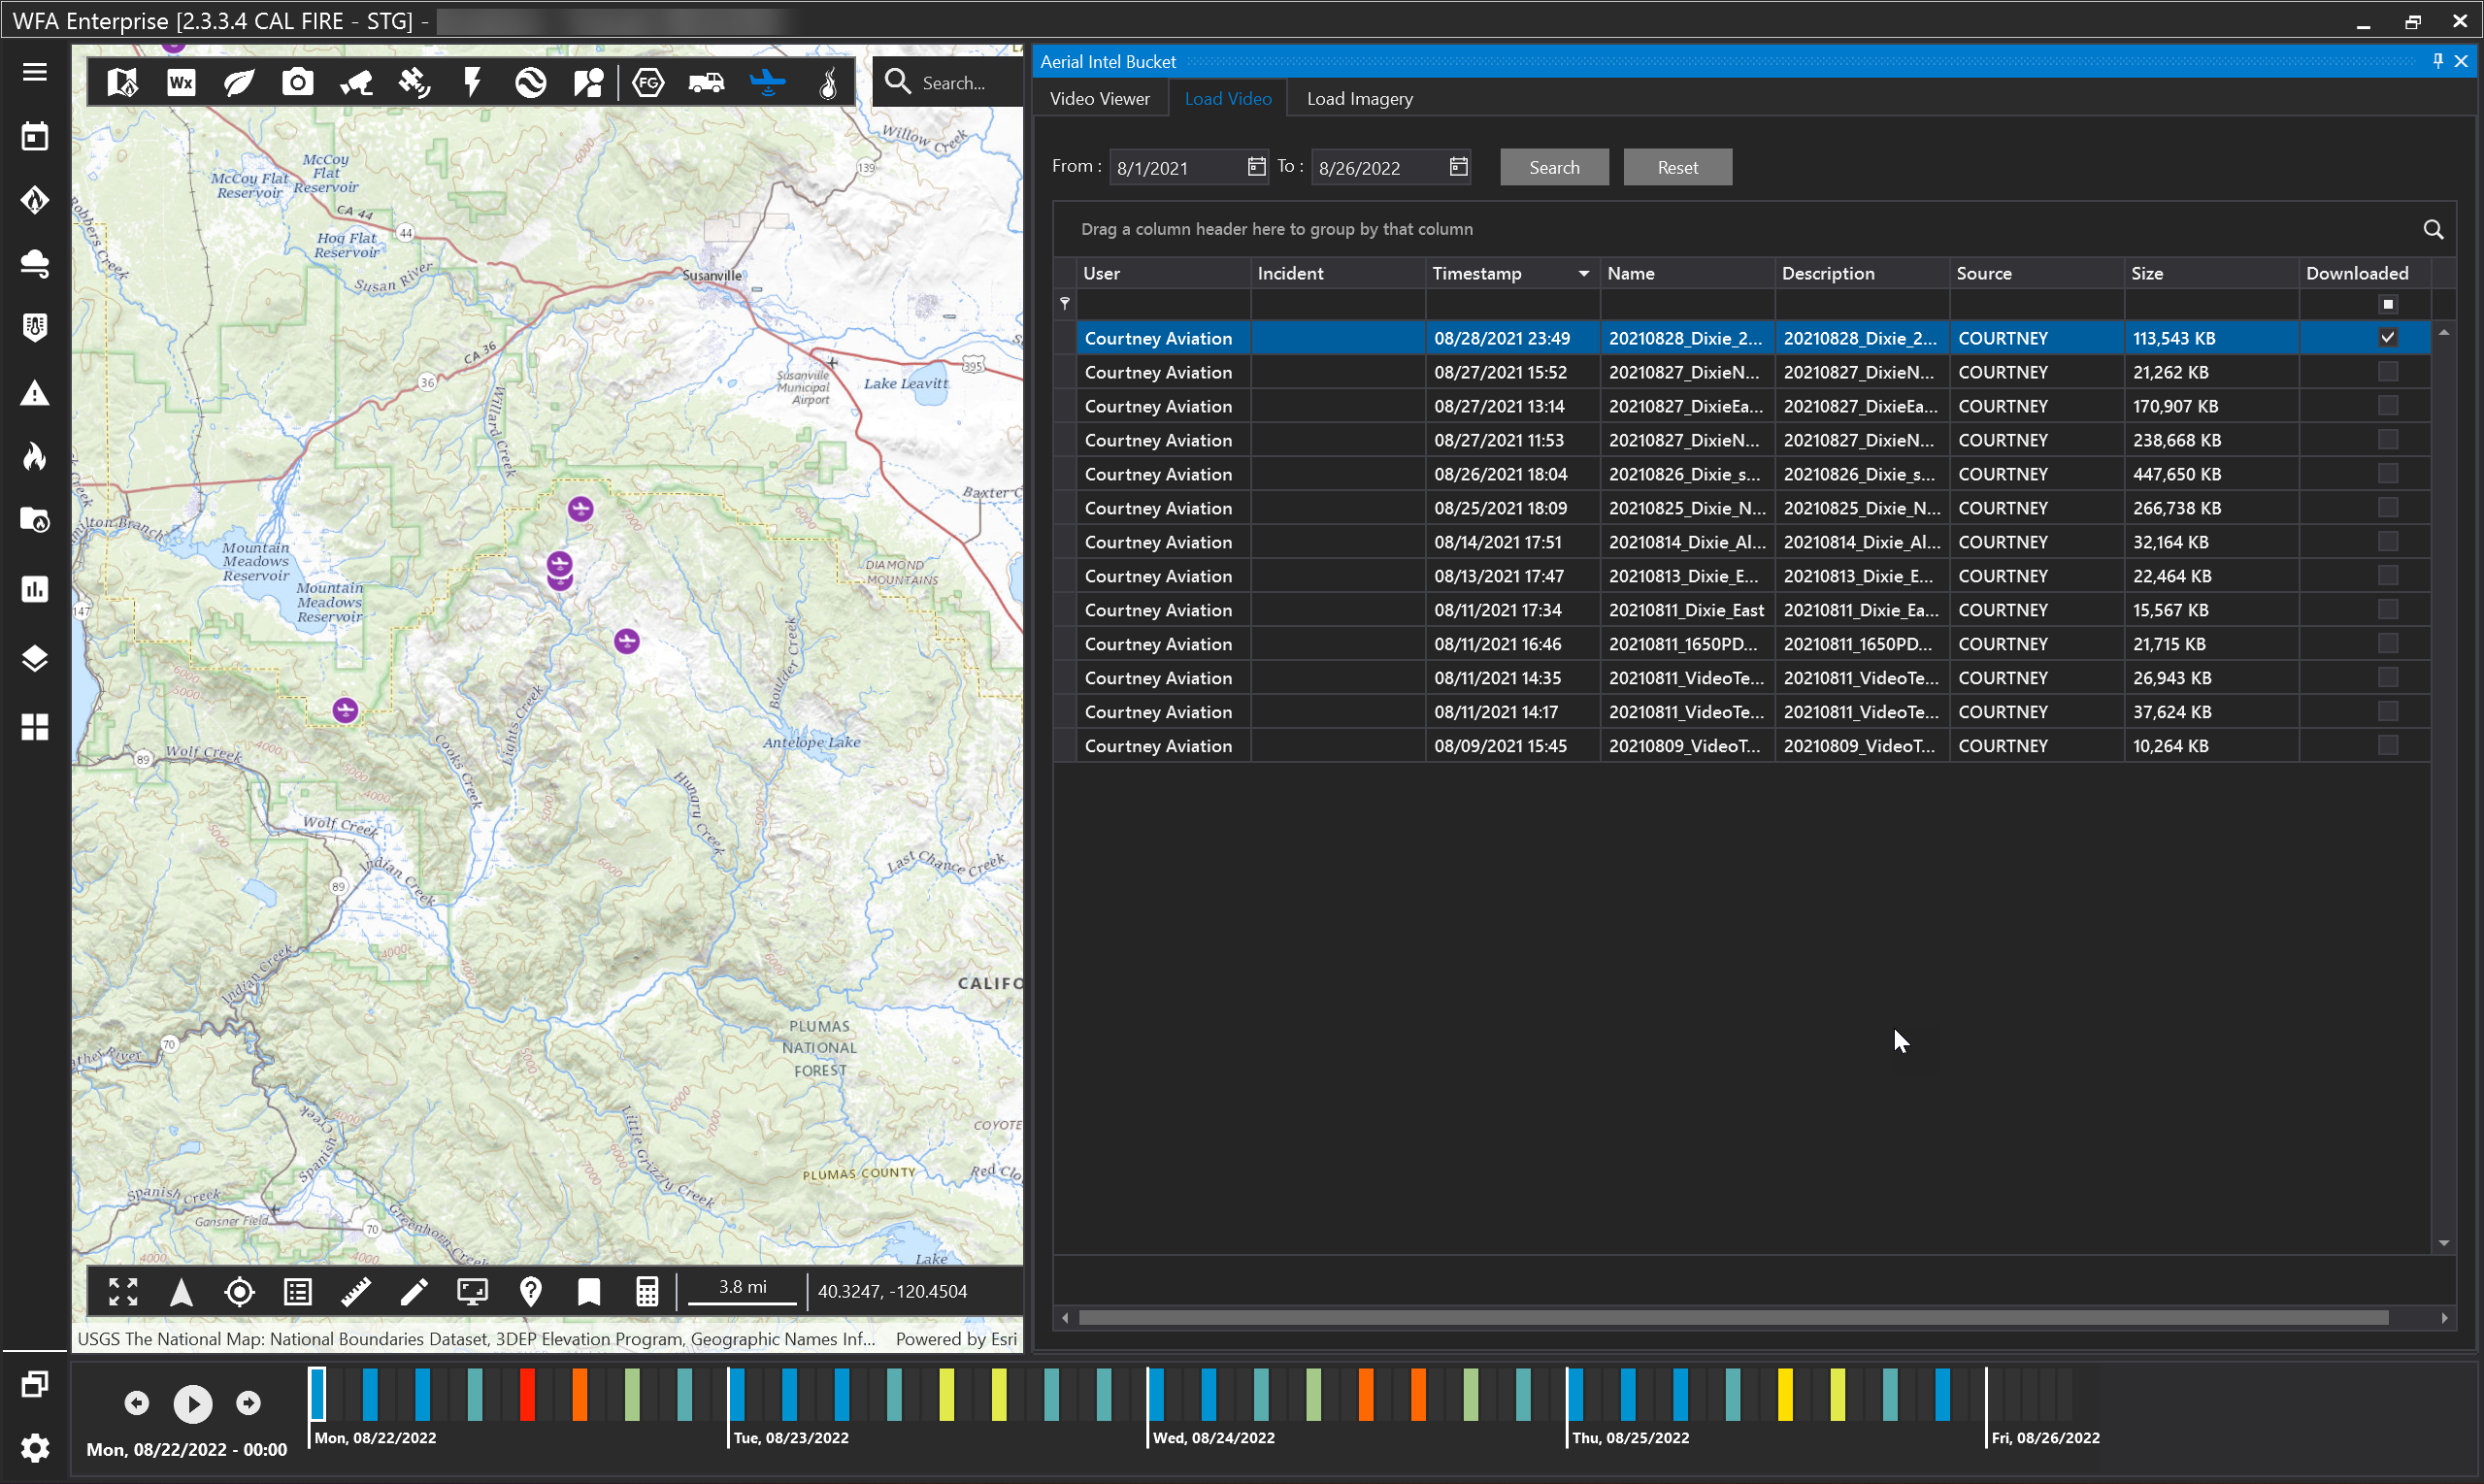2484x1484 pixels.
Task: Select the lightning bolt icon
Action: tap(473, 82)
